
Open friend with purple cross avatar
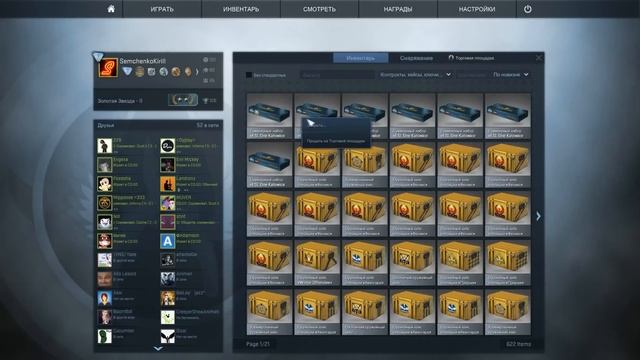coord(167,222)
